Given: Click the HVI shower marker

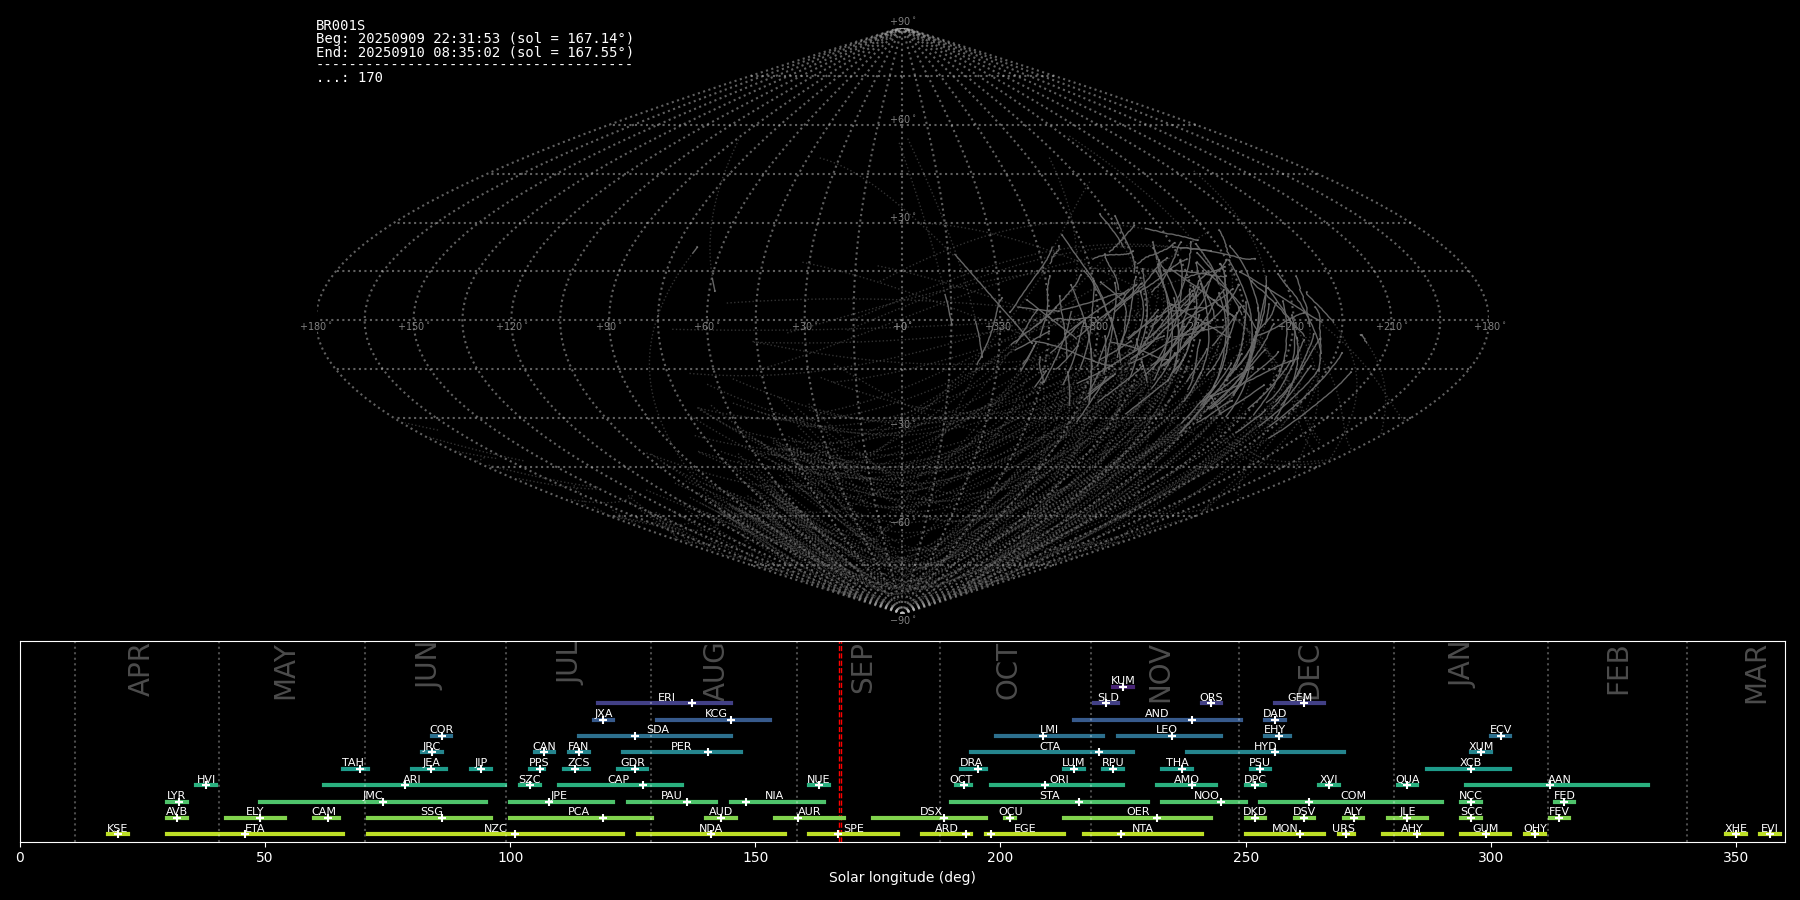Looking at the screenshot, I should click(x=206, y=785).
